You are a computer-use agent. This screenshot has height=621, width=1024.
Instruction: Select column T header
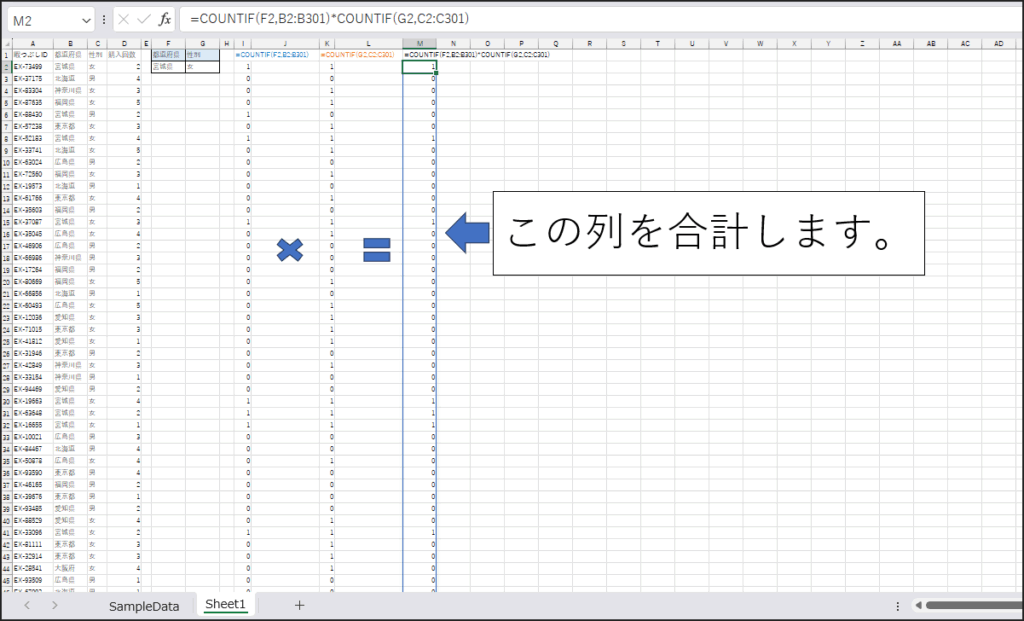click(658, 44)
